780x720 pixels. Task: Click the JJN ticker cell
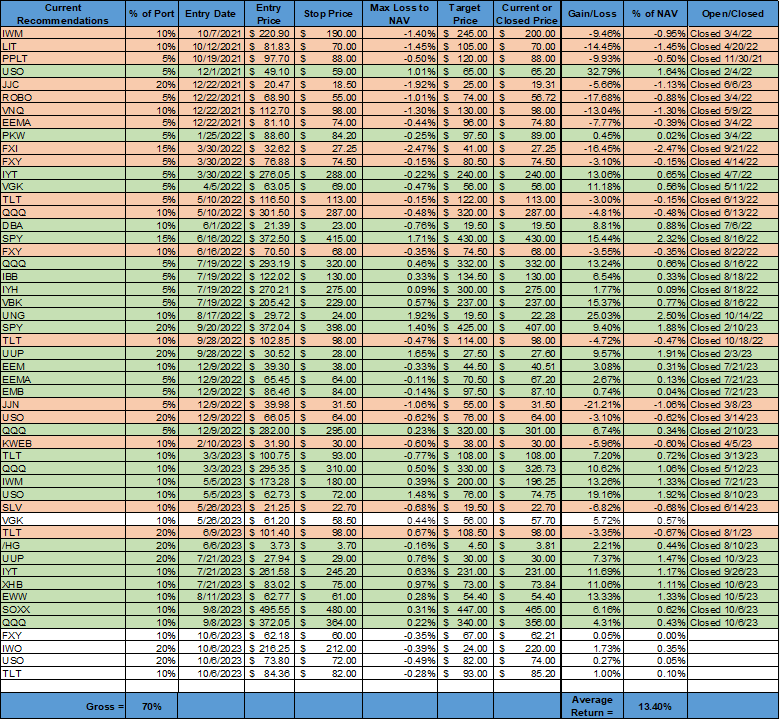(x=63, y=405)
